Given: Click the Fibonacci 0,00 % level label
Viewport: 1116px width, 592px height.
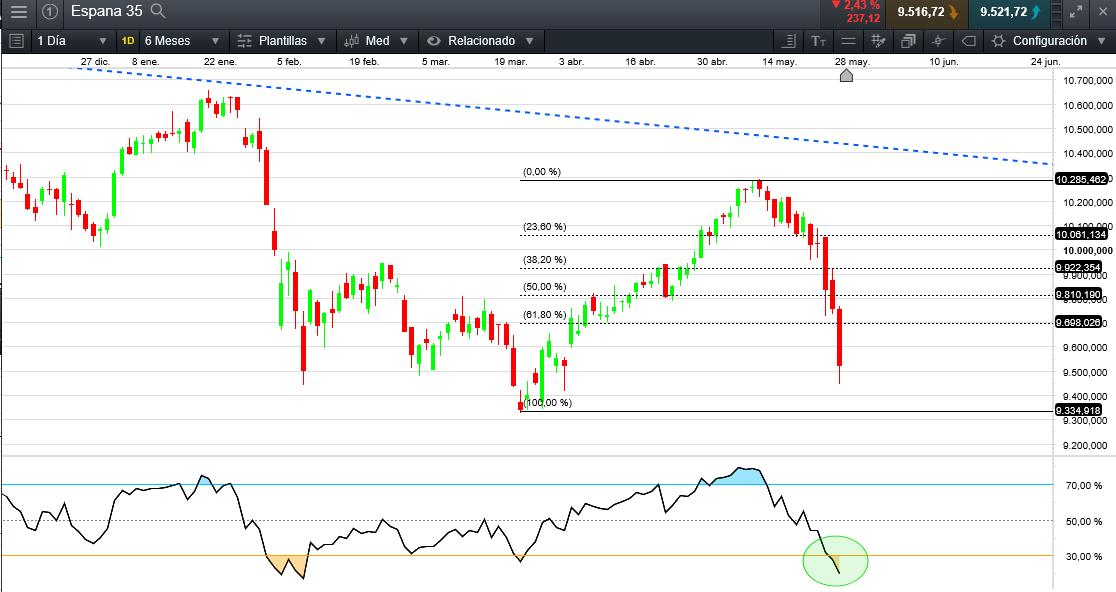Looking at the screenshot, I should coord(542,171).
